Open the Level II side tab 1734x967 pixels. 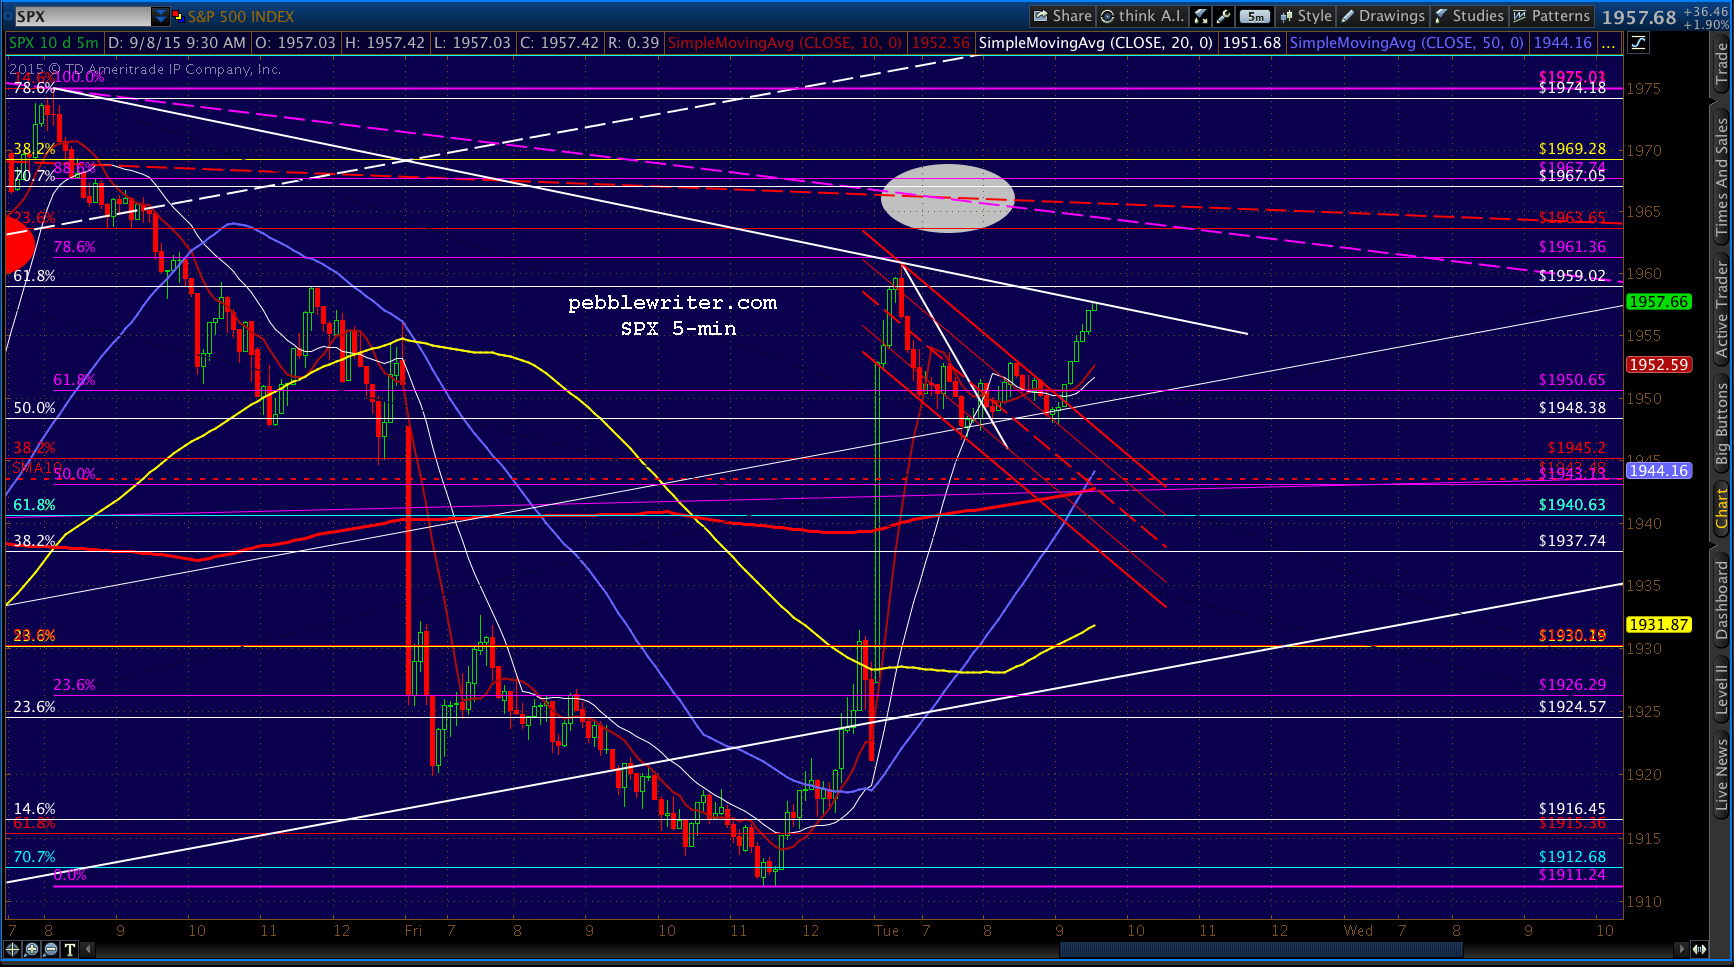coord(1722,691)
